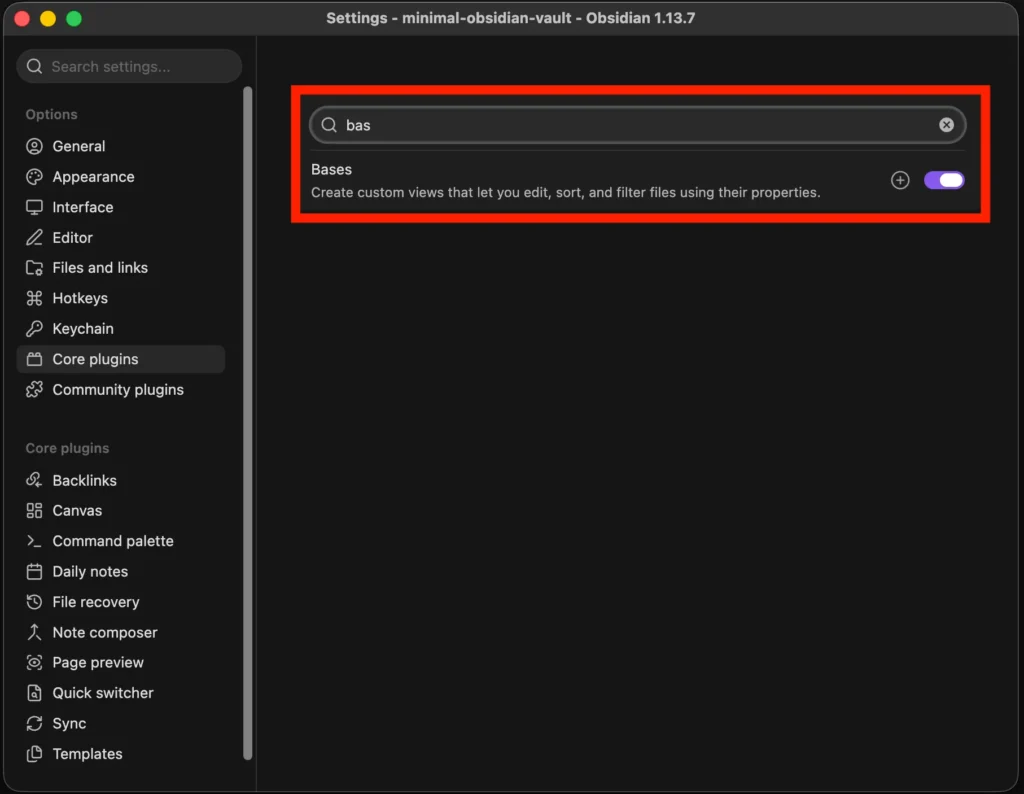Screen dimensions: 1024x794
Task: Click the Hotkeys command-key icon
Action: click(x=34, y=298)
